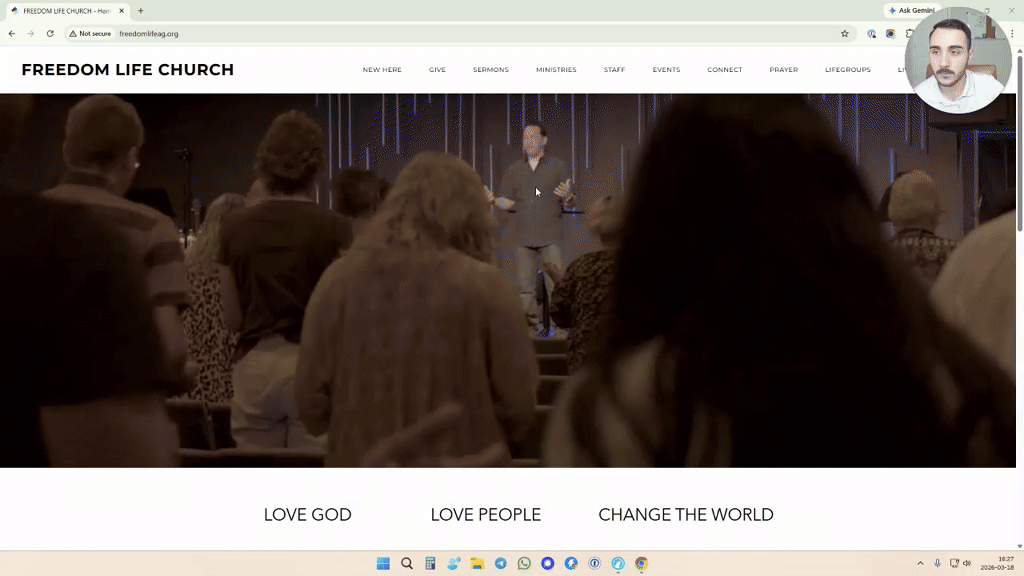Screen dimensions: 1024x576
Task: Open the PRAYER page
Action: [x=784, y=70]
